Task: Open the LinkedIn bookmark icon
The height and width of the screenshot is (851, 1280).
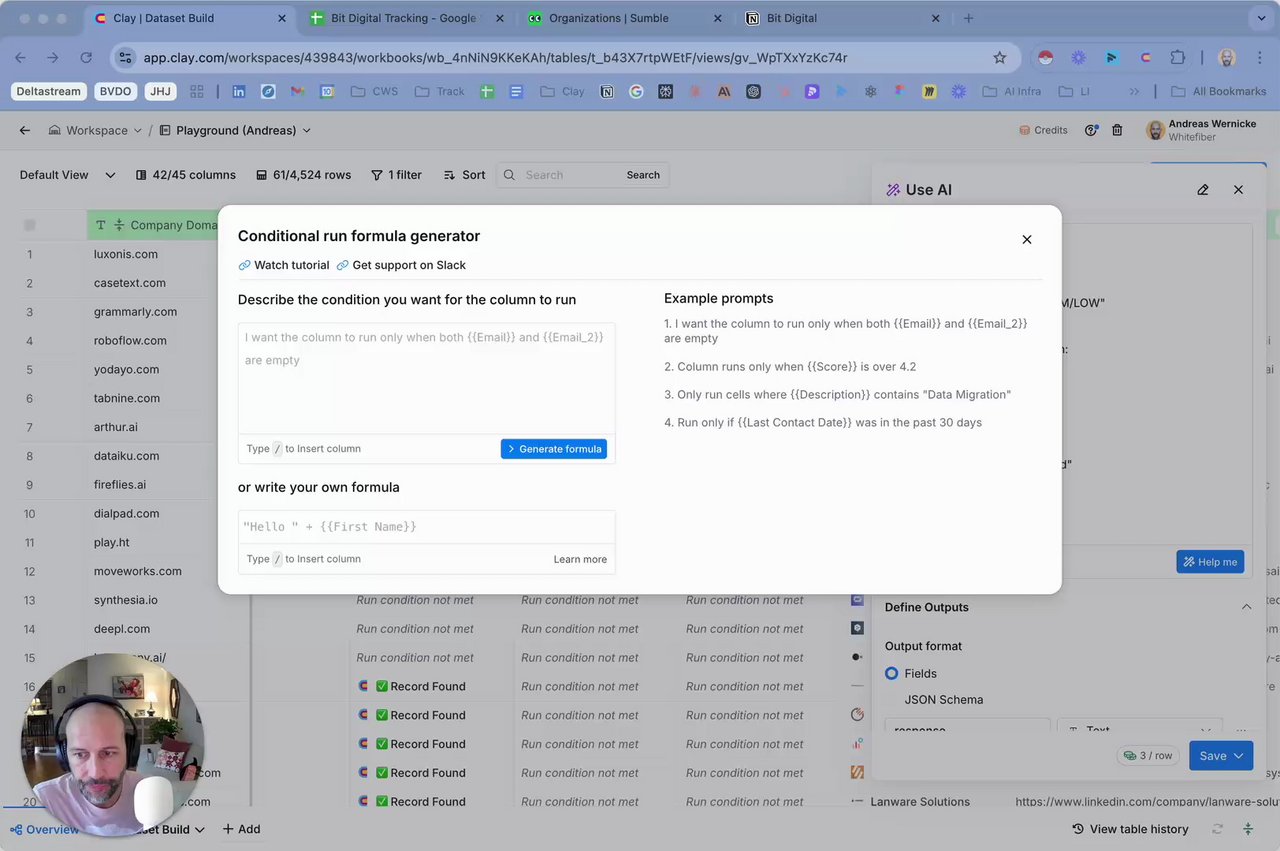Action: (x=238, y=91)
